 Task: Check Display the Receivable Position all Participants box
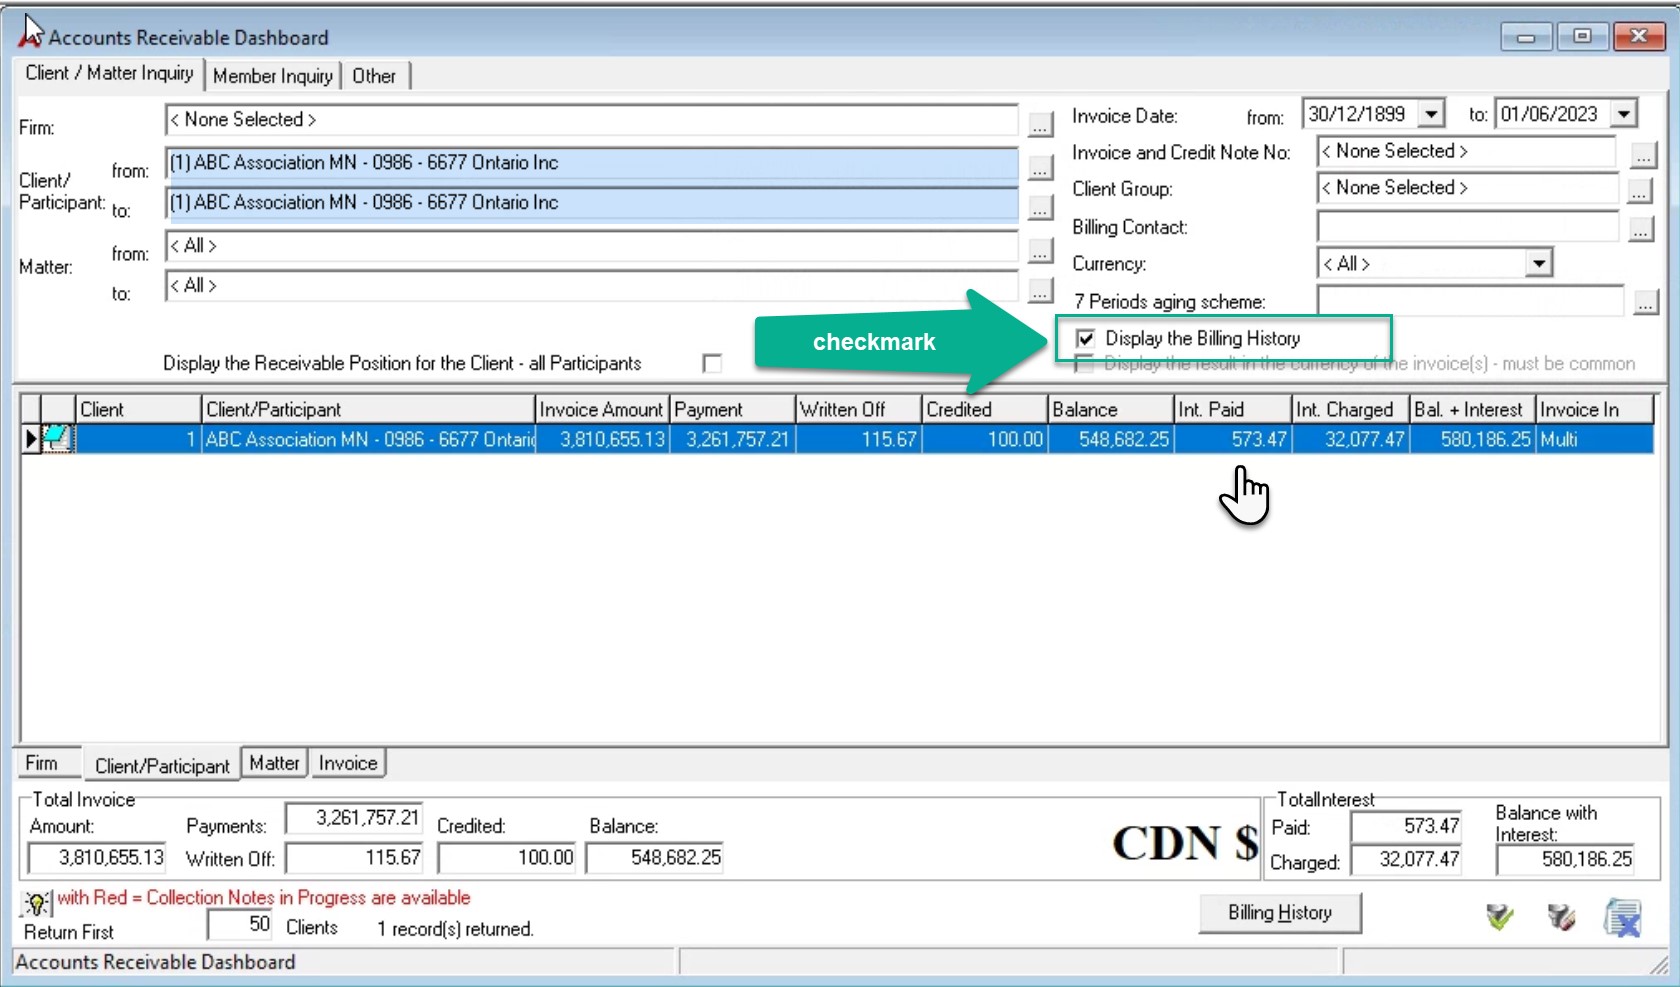tap(712, 363)
